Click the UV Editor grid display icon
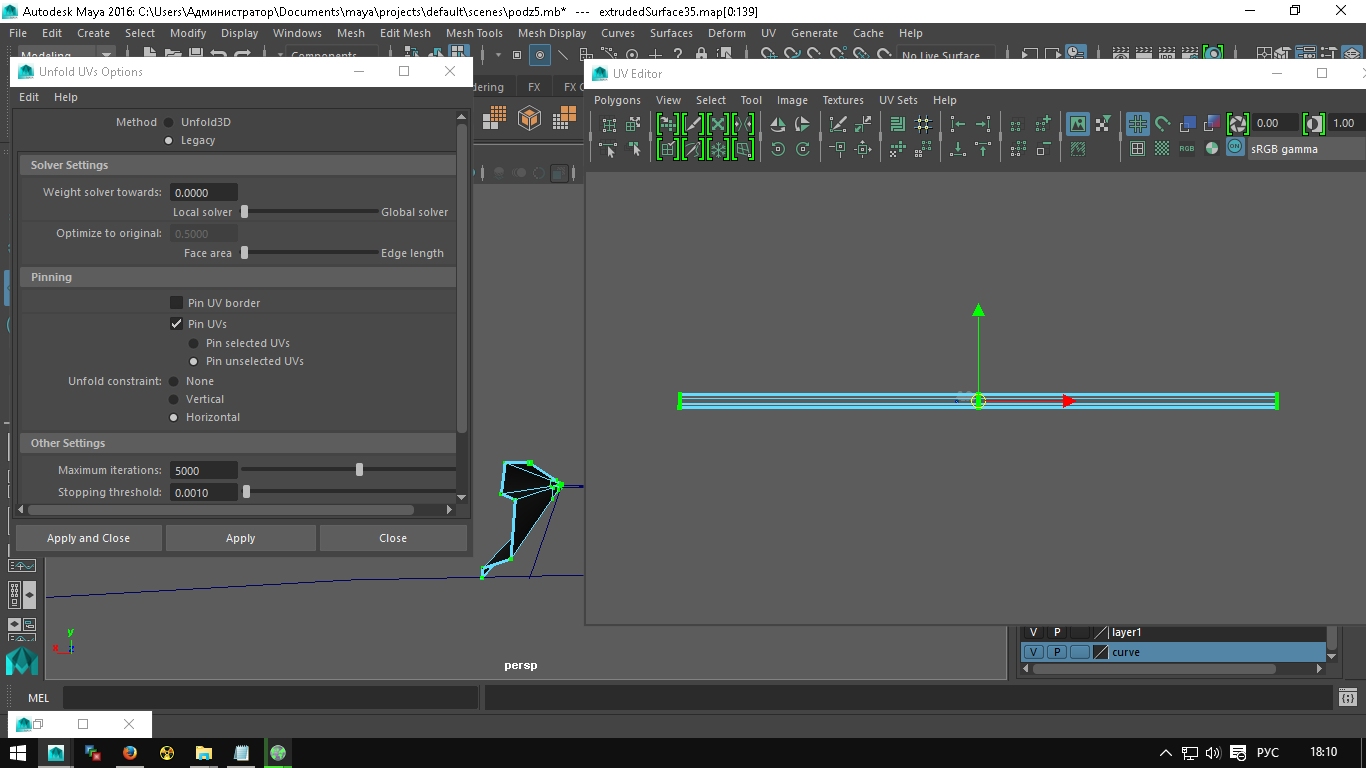1366x768 pixels. (x=1137, y=124)
